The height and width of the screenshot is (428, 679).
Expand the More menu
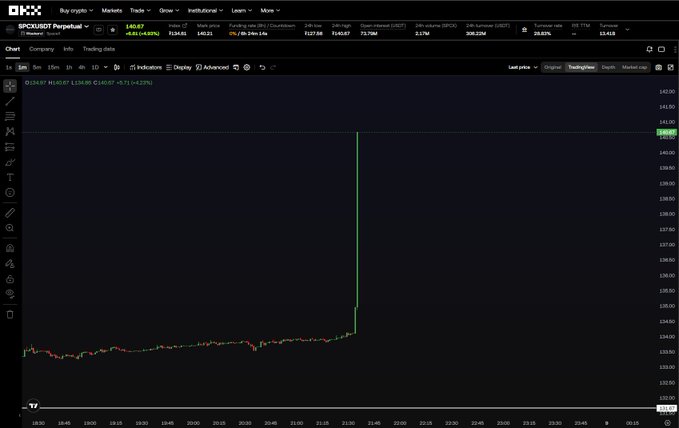click(x=270, y=10)
